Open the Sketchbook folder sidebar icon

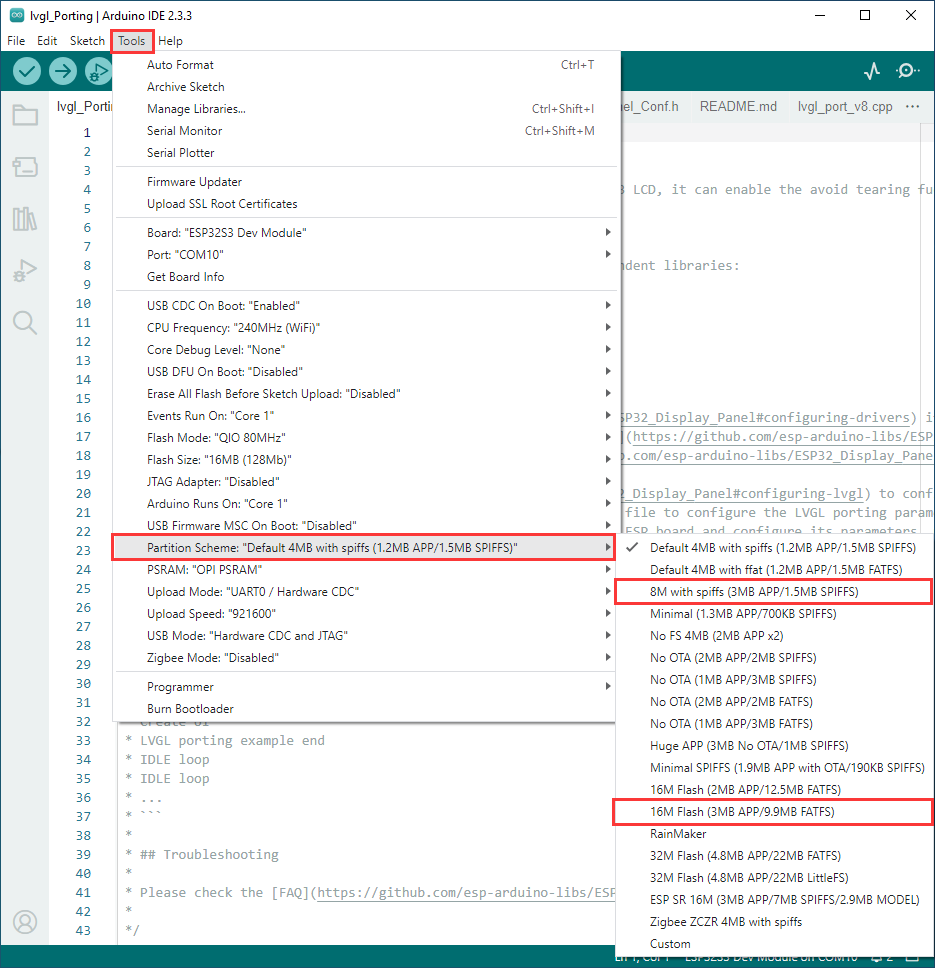pyautogui.click(x=25, y=115)
